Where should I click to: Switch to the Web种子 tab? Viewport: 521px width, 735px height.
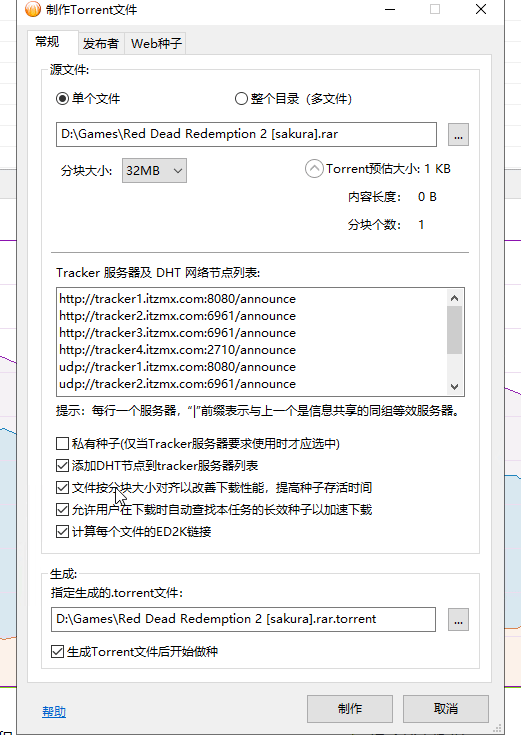[156, 44]
